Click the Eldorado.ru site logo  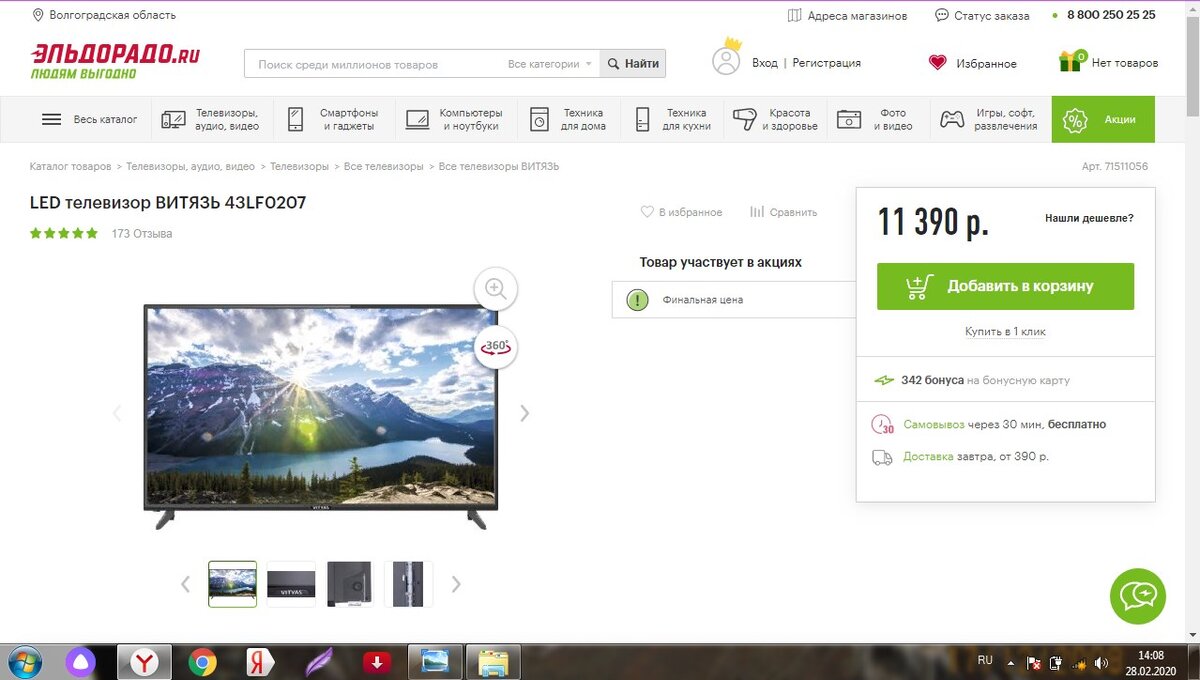115,61
